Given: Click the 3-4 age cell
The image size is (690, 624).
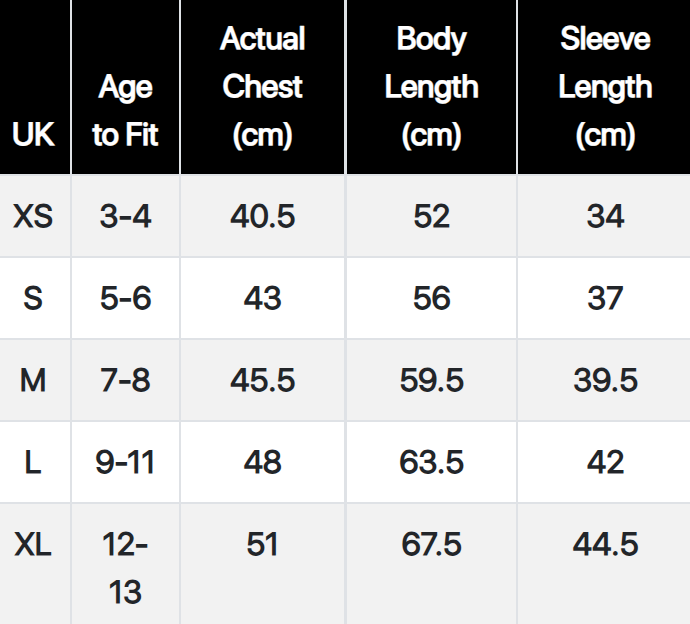Looking at the screenshot, I should pyautogui.click(x=125, y=216).
